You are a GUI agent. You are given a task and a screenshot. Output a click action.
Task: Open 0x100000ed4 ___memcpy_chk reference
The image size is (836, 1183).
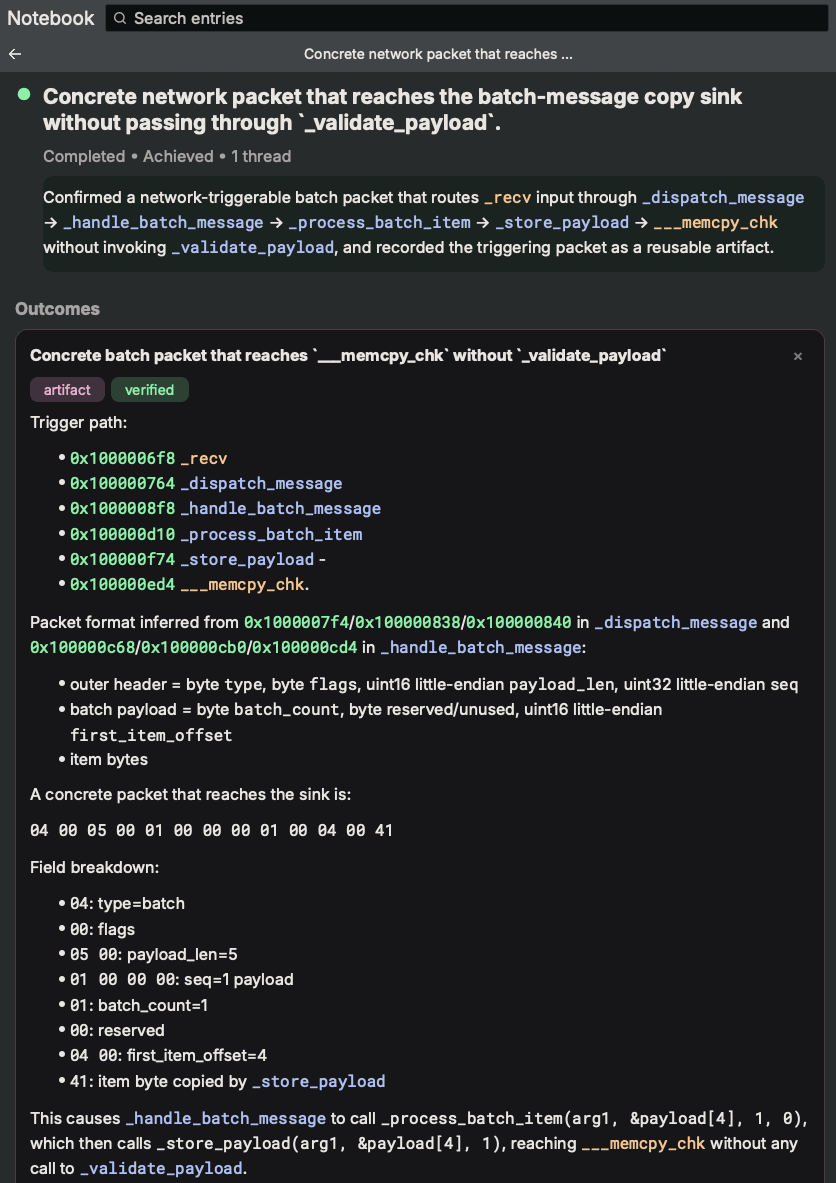pyautogui.click(x=187, y=585)
